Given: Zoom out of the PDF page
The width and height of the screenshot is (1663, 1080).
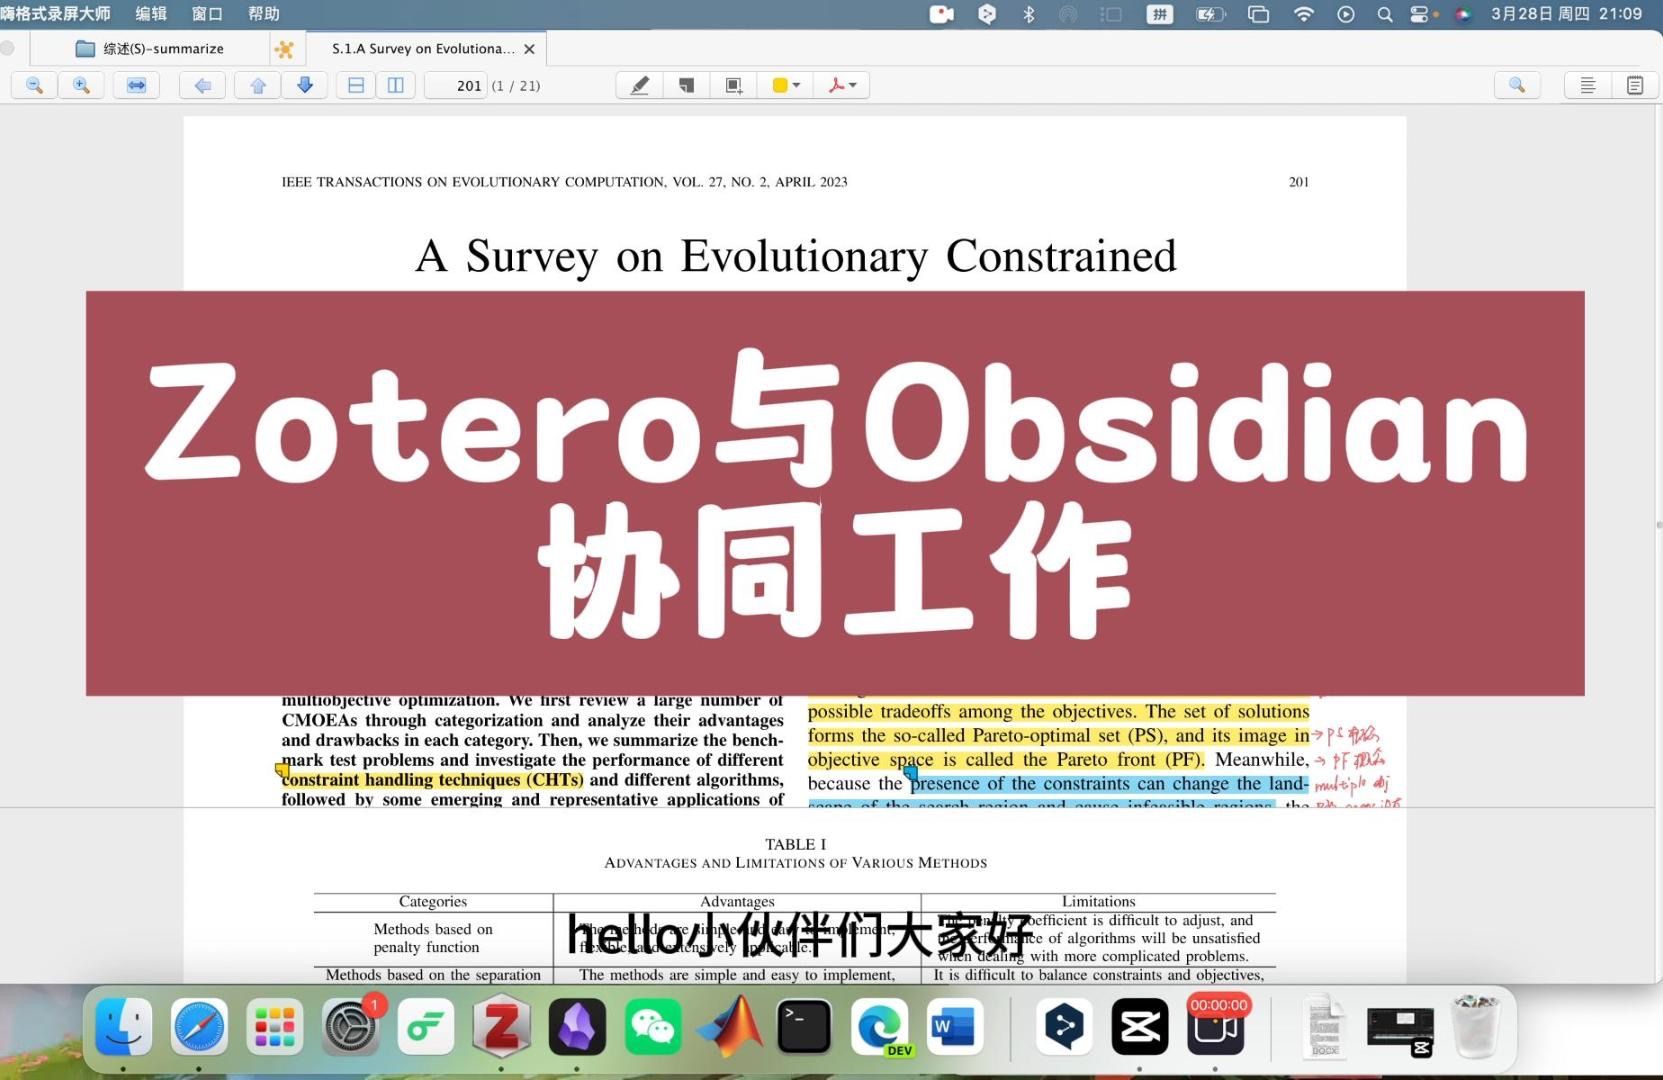Looking at the screenshot, I should 35,85.
